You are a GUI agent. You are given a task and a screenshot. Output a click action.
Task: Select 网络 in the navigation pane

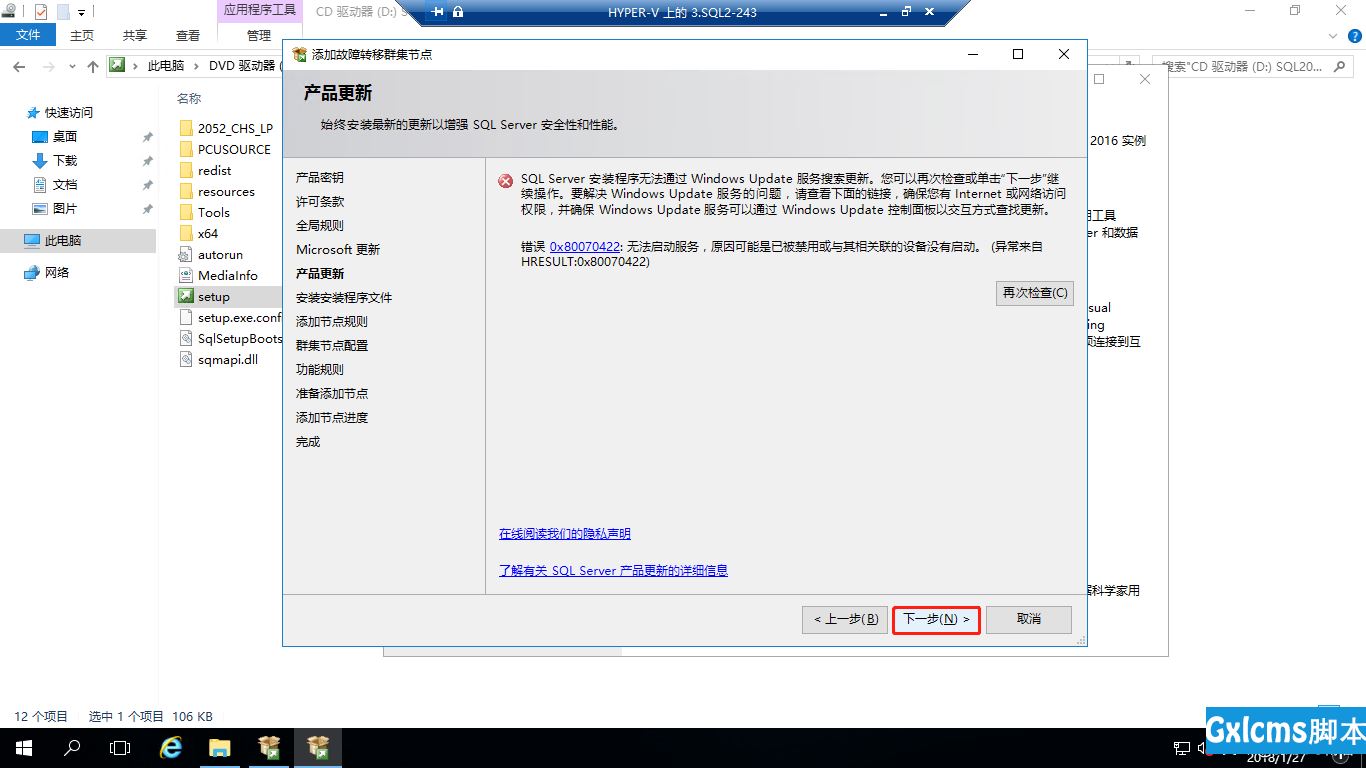[57, 273]
